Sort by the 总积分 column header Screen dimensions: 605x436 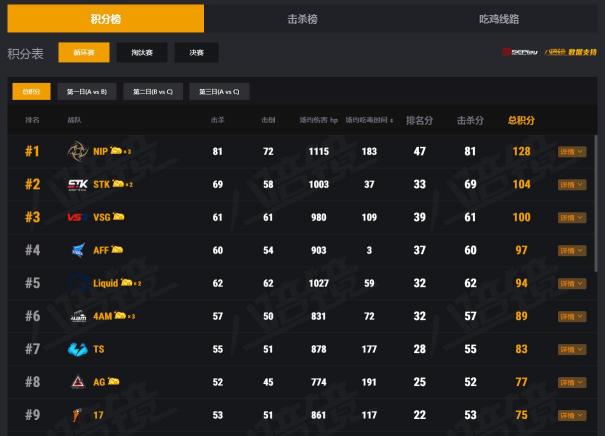pyautogui.click(x=521, y=120)
